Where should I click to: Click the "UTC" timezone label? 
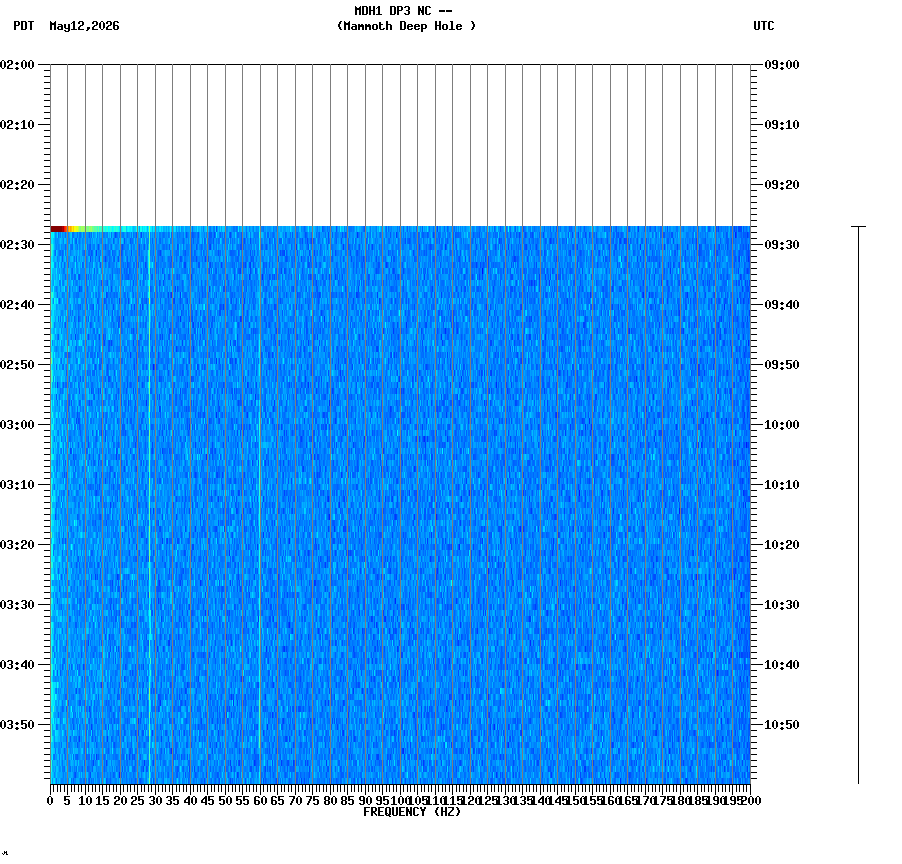764,26
